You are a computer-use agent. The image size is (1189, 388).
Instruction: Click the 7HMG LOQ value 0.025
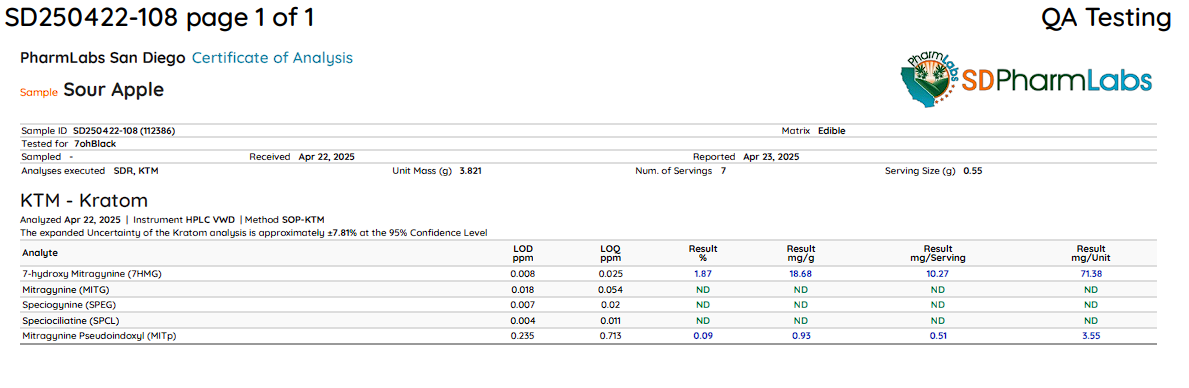(x=610, y=274)
